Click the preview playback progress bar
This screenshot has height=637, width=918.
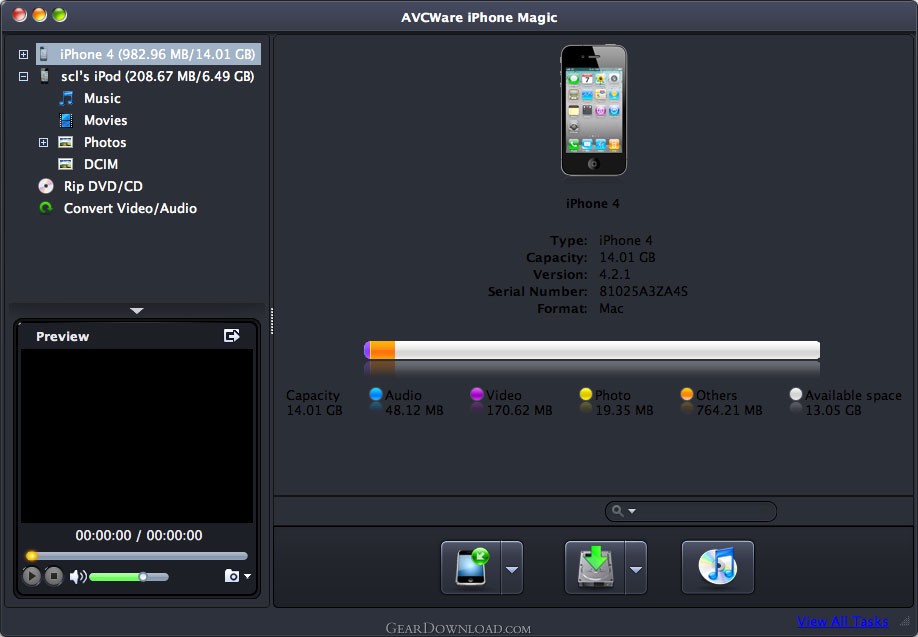coord(137,556)
